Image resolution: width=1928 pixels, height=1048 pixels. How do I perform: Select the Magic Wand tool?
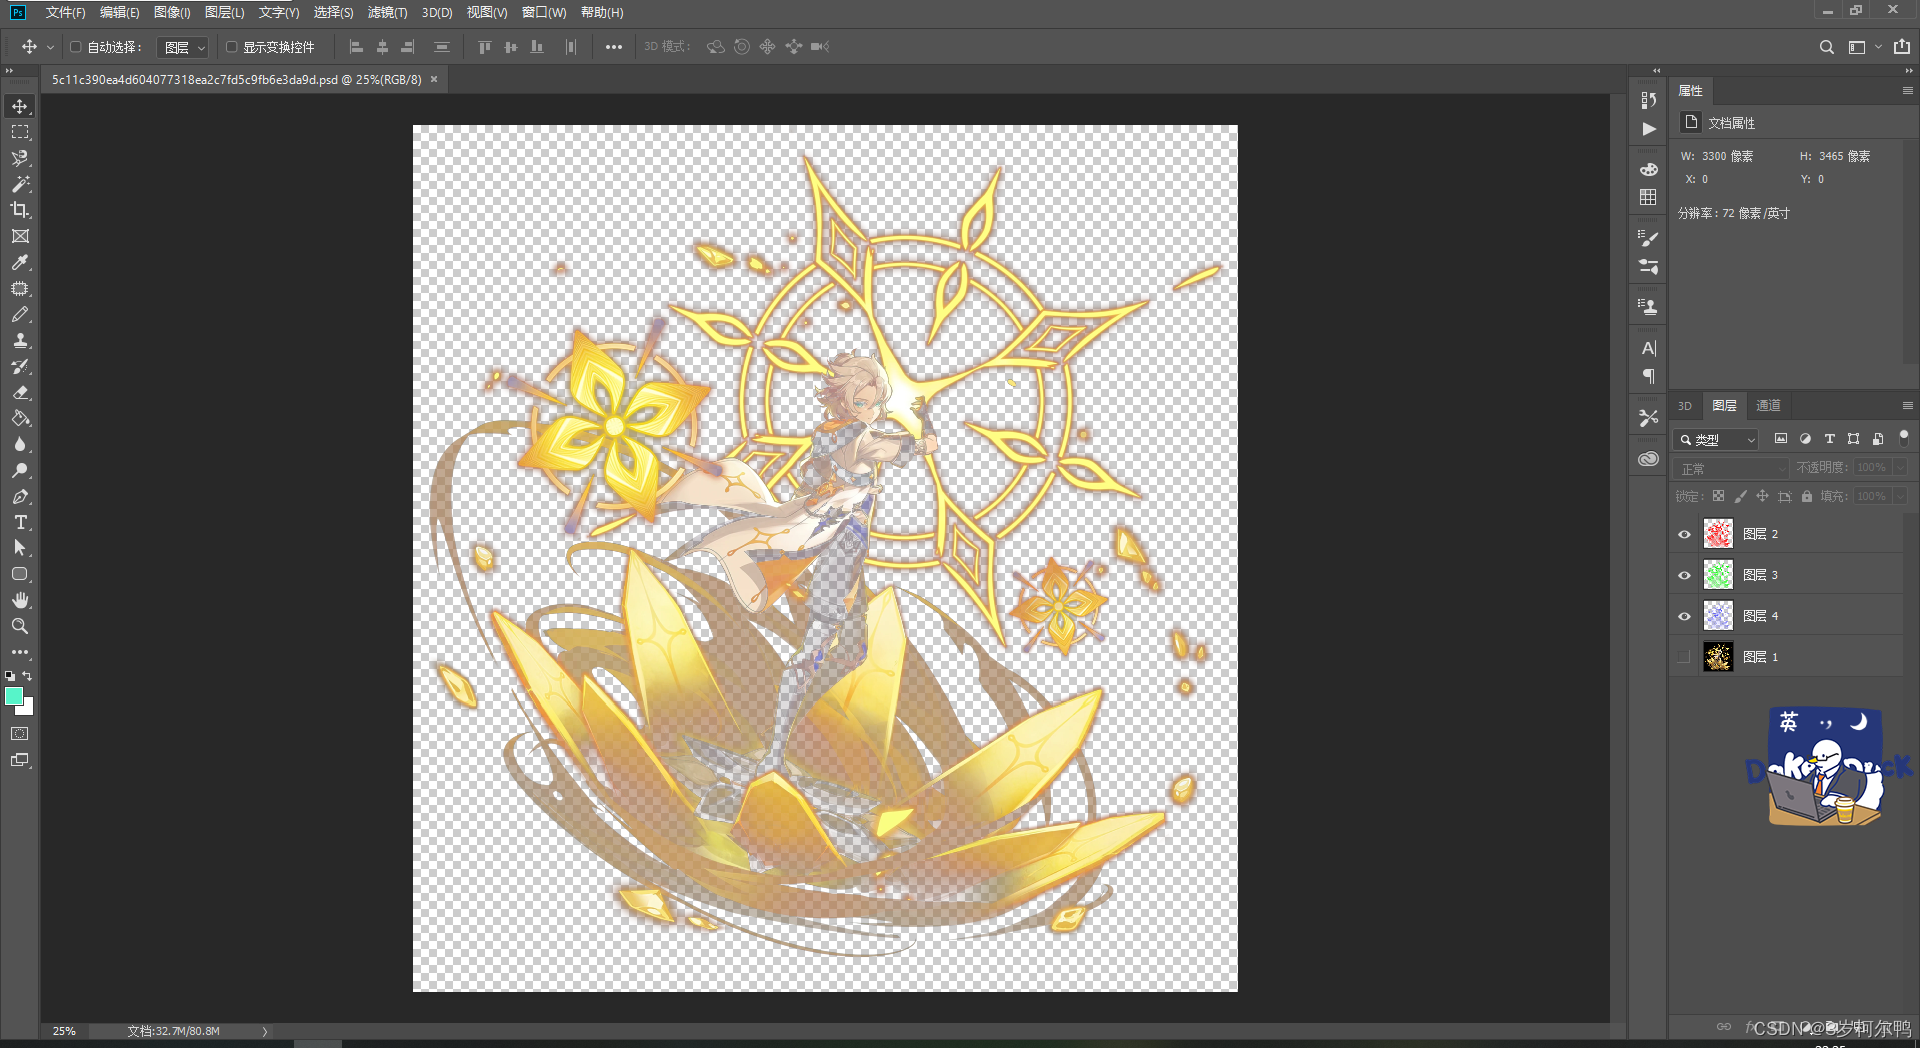(20, 184)
